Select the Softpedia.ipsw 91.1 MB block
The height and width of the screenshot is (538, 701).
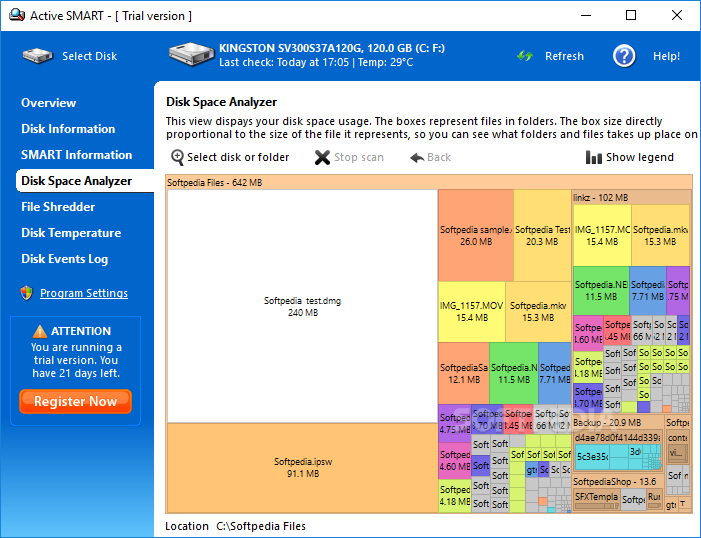pyautogui.click(x=302, y=467)
